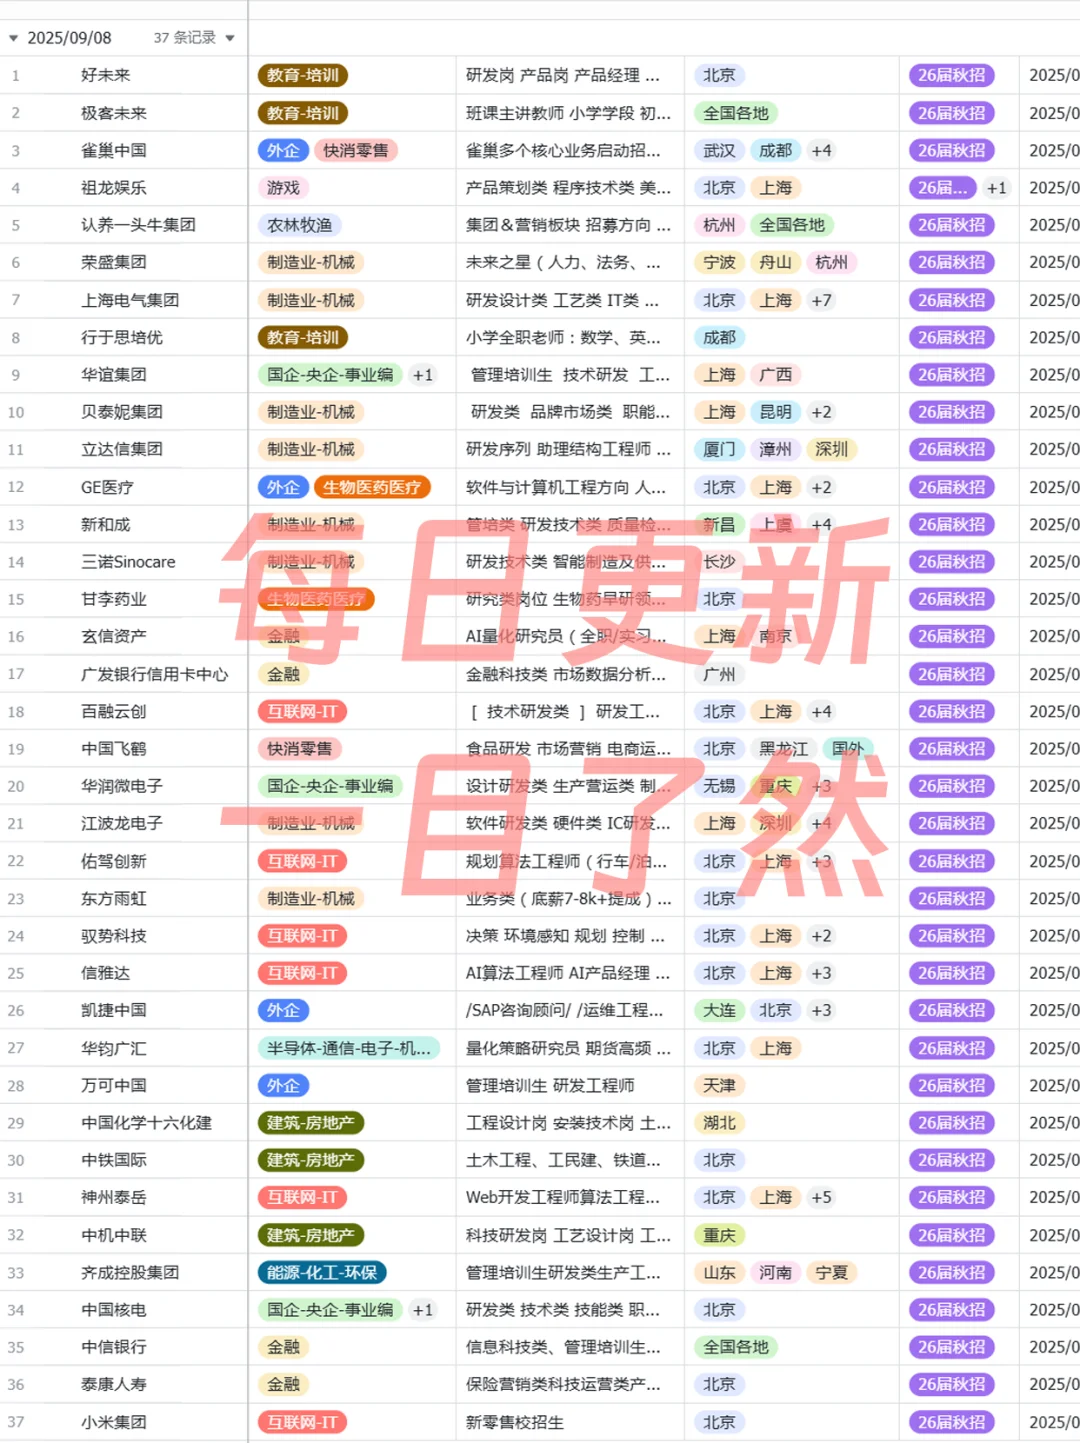The image size is (1080, 1443).
Task: Expand +2 cities badge in 驭势科技 row
Action: coord(822,936)
